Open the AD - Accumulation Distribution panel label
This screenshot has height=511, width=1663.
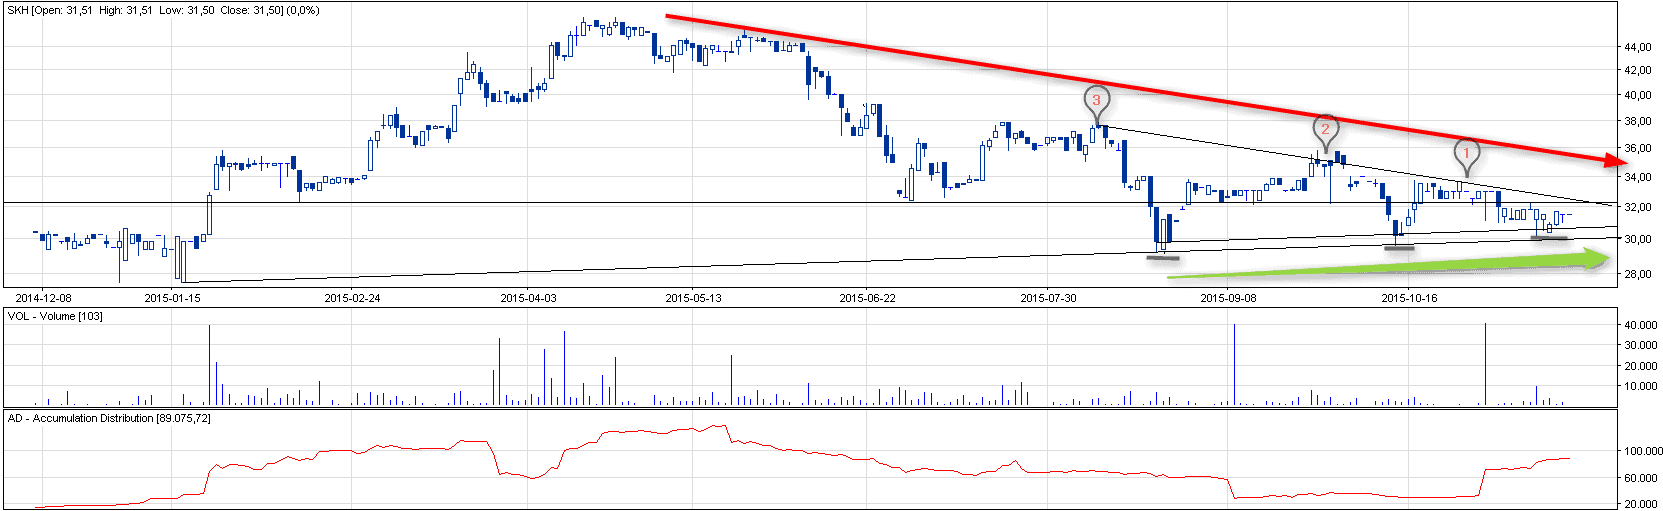pos(109,418)
